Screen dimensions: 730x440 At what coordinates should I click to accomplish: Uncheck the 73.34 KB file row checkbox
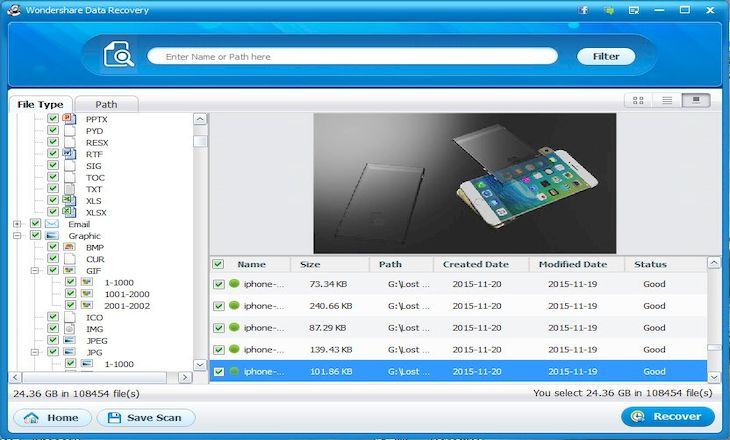[218, 284]
